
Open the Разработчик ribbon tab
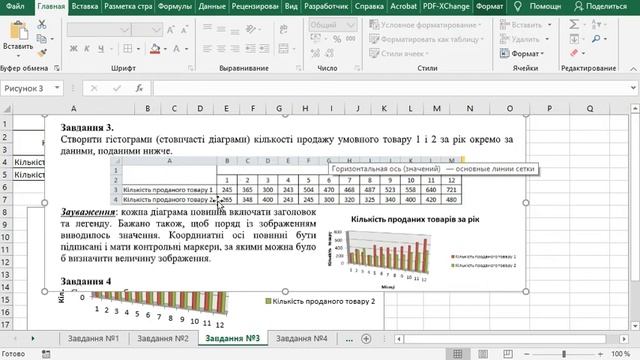pyautogui.click(x=326, y=7)
